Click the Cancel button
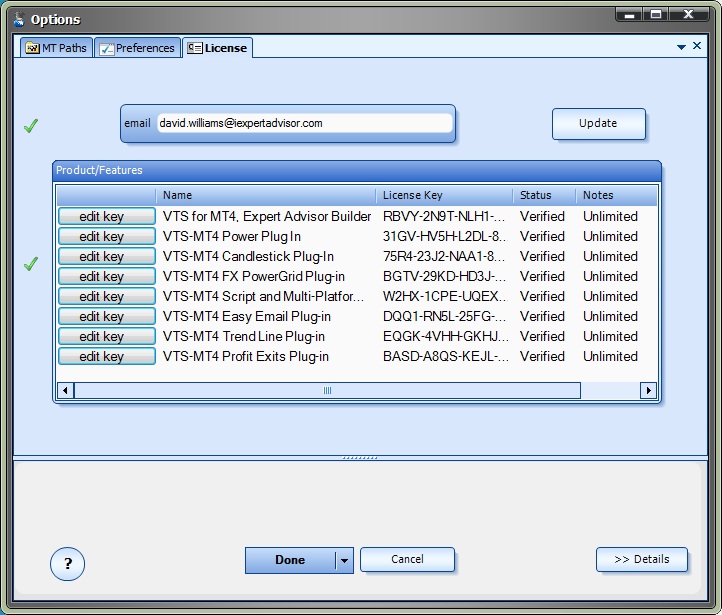This screenshot has height=615, width=722. point(408,559)
